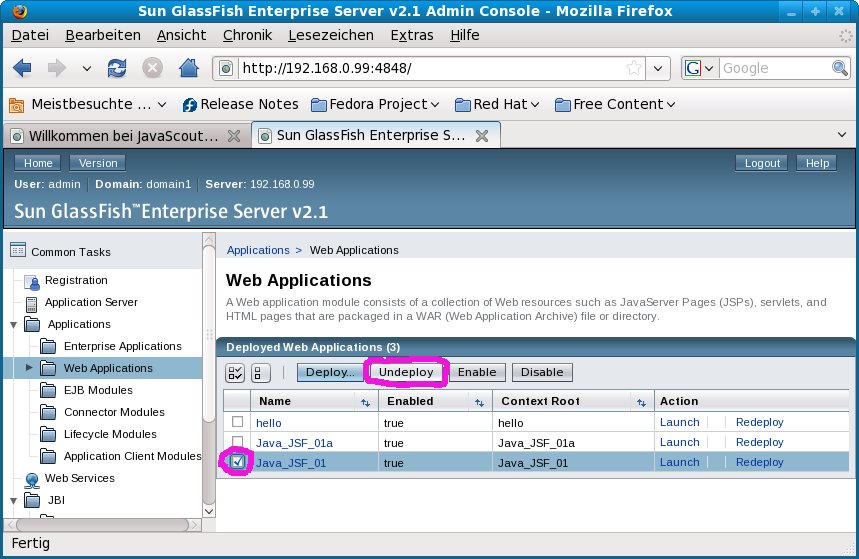Tick the checkbox for hello application
This screenshot has width=859, height=559.
(237, 422)
